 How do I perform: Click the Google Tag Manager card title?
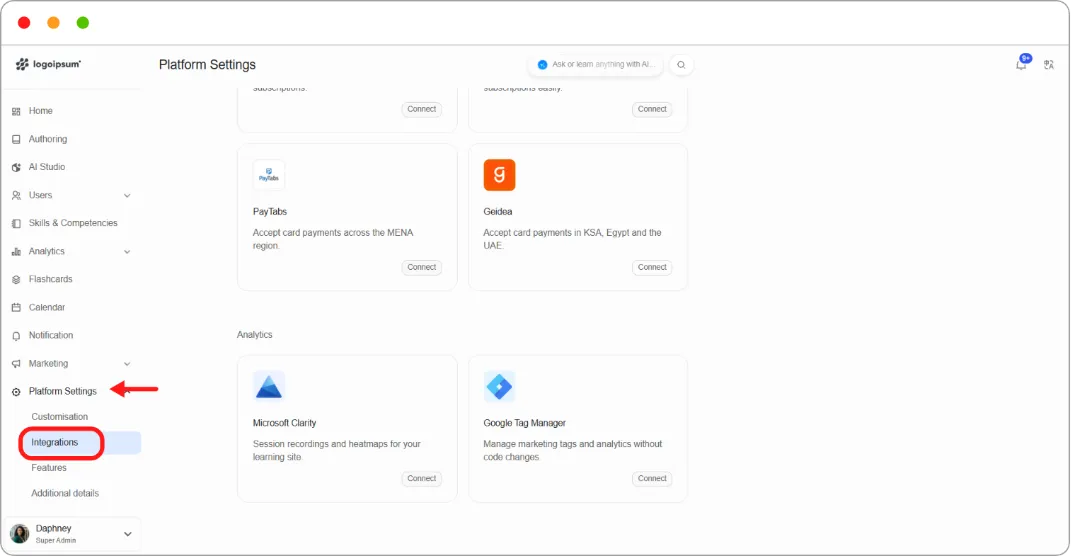pos(525,423)
